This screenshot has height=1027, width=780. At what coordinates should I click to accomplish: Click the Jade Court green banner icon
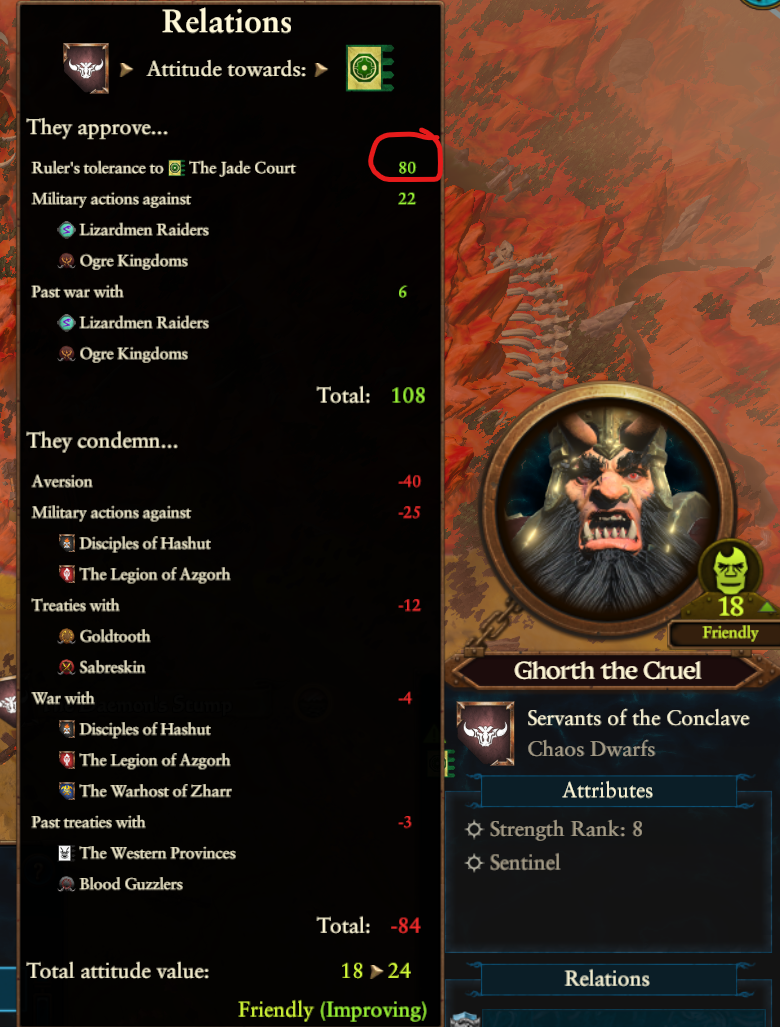369,68
